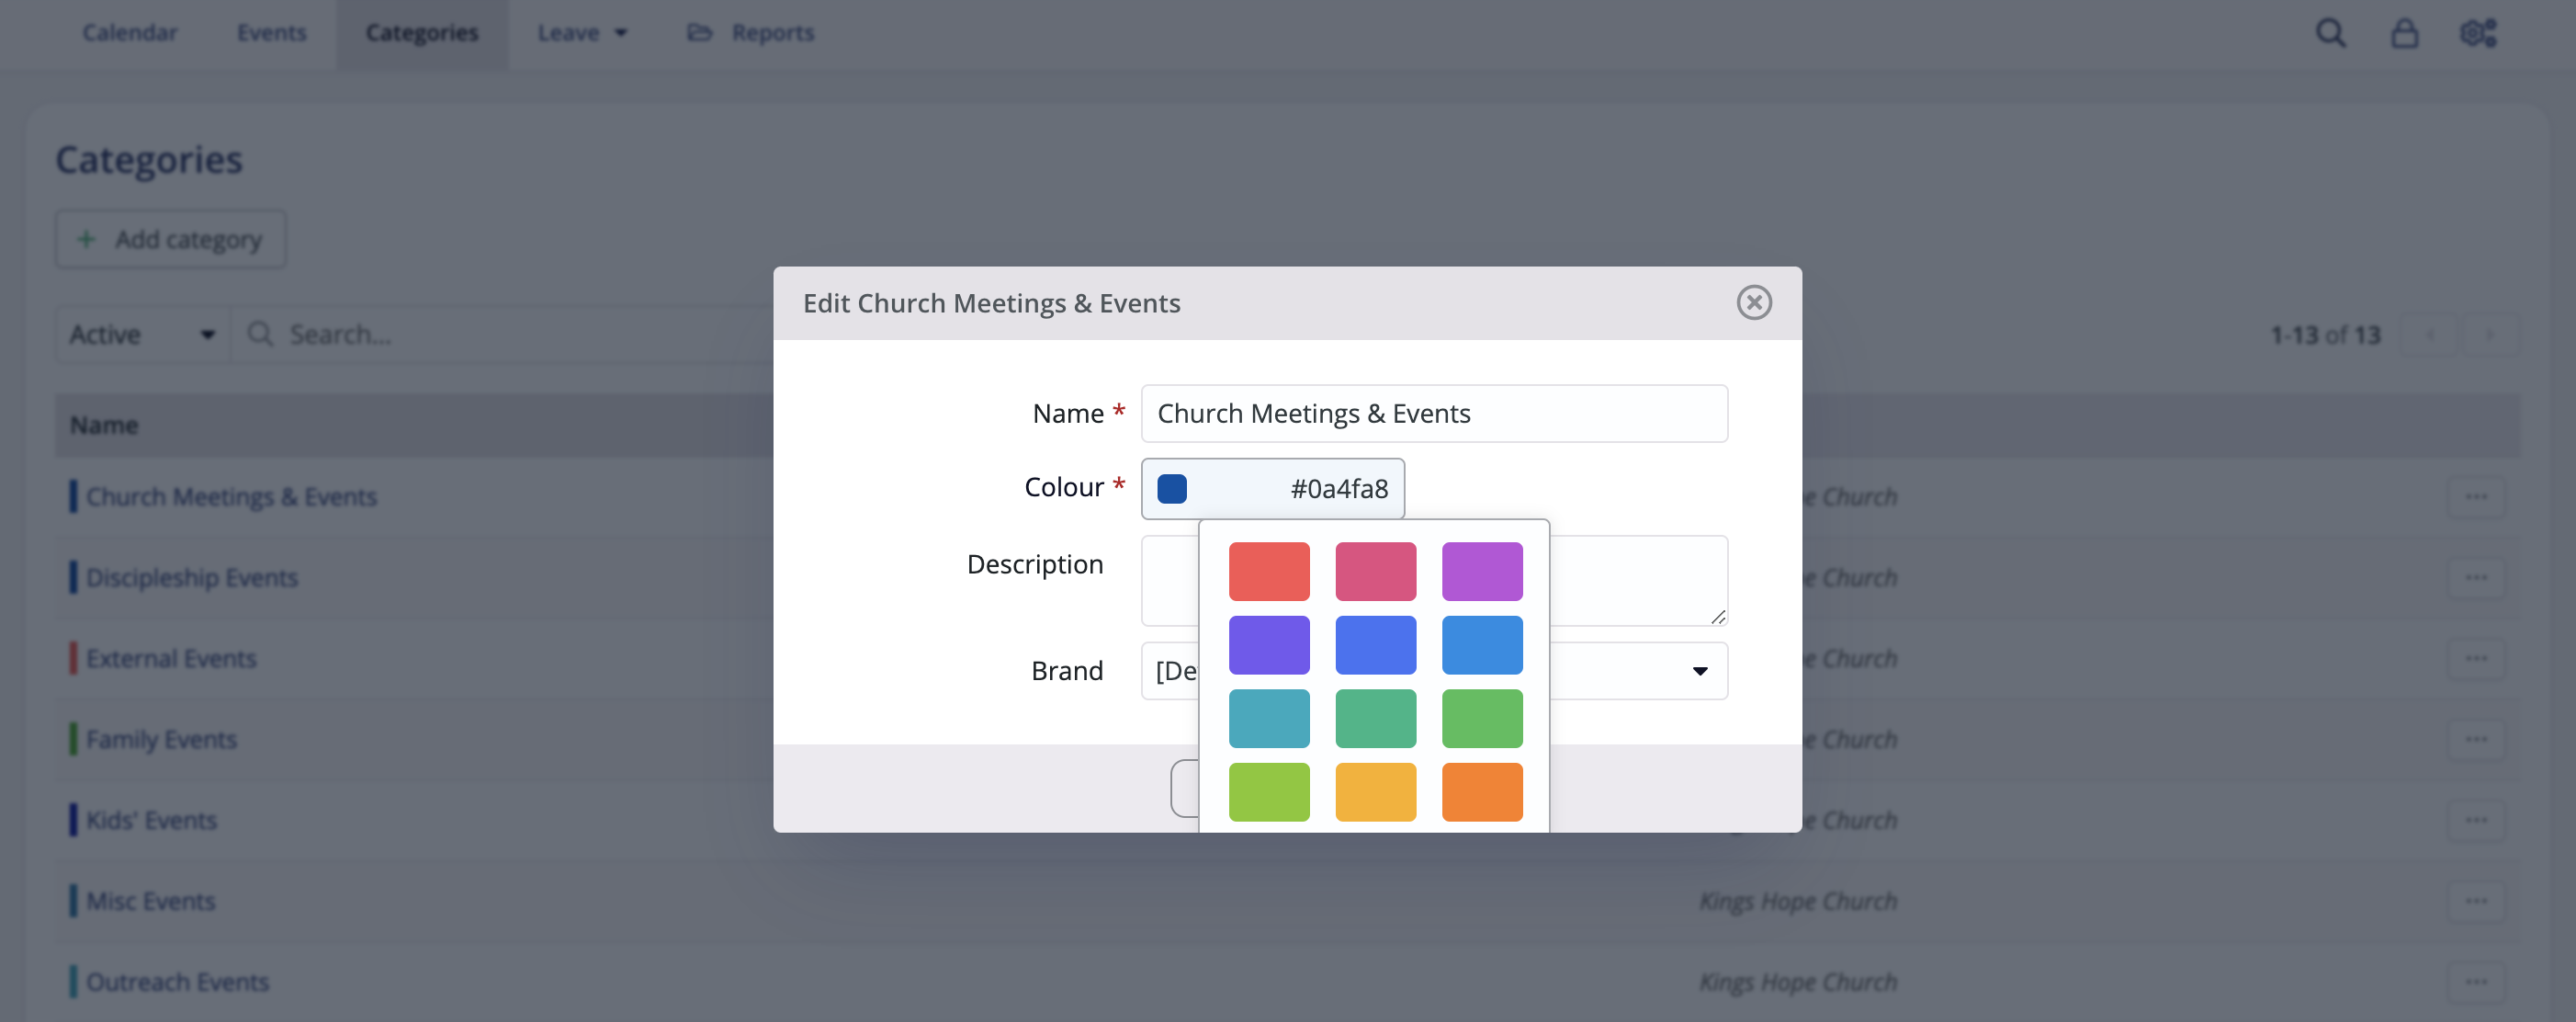Expand the Leave navigation dropdown

pos(582,32)
